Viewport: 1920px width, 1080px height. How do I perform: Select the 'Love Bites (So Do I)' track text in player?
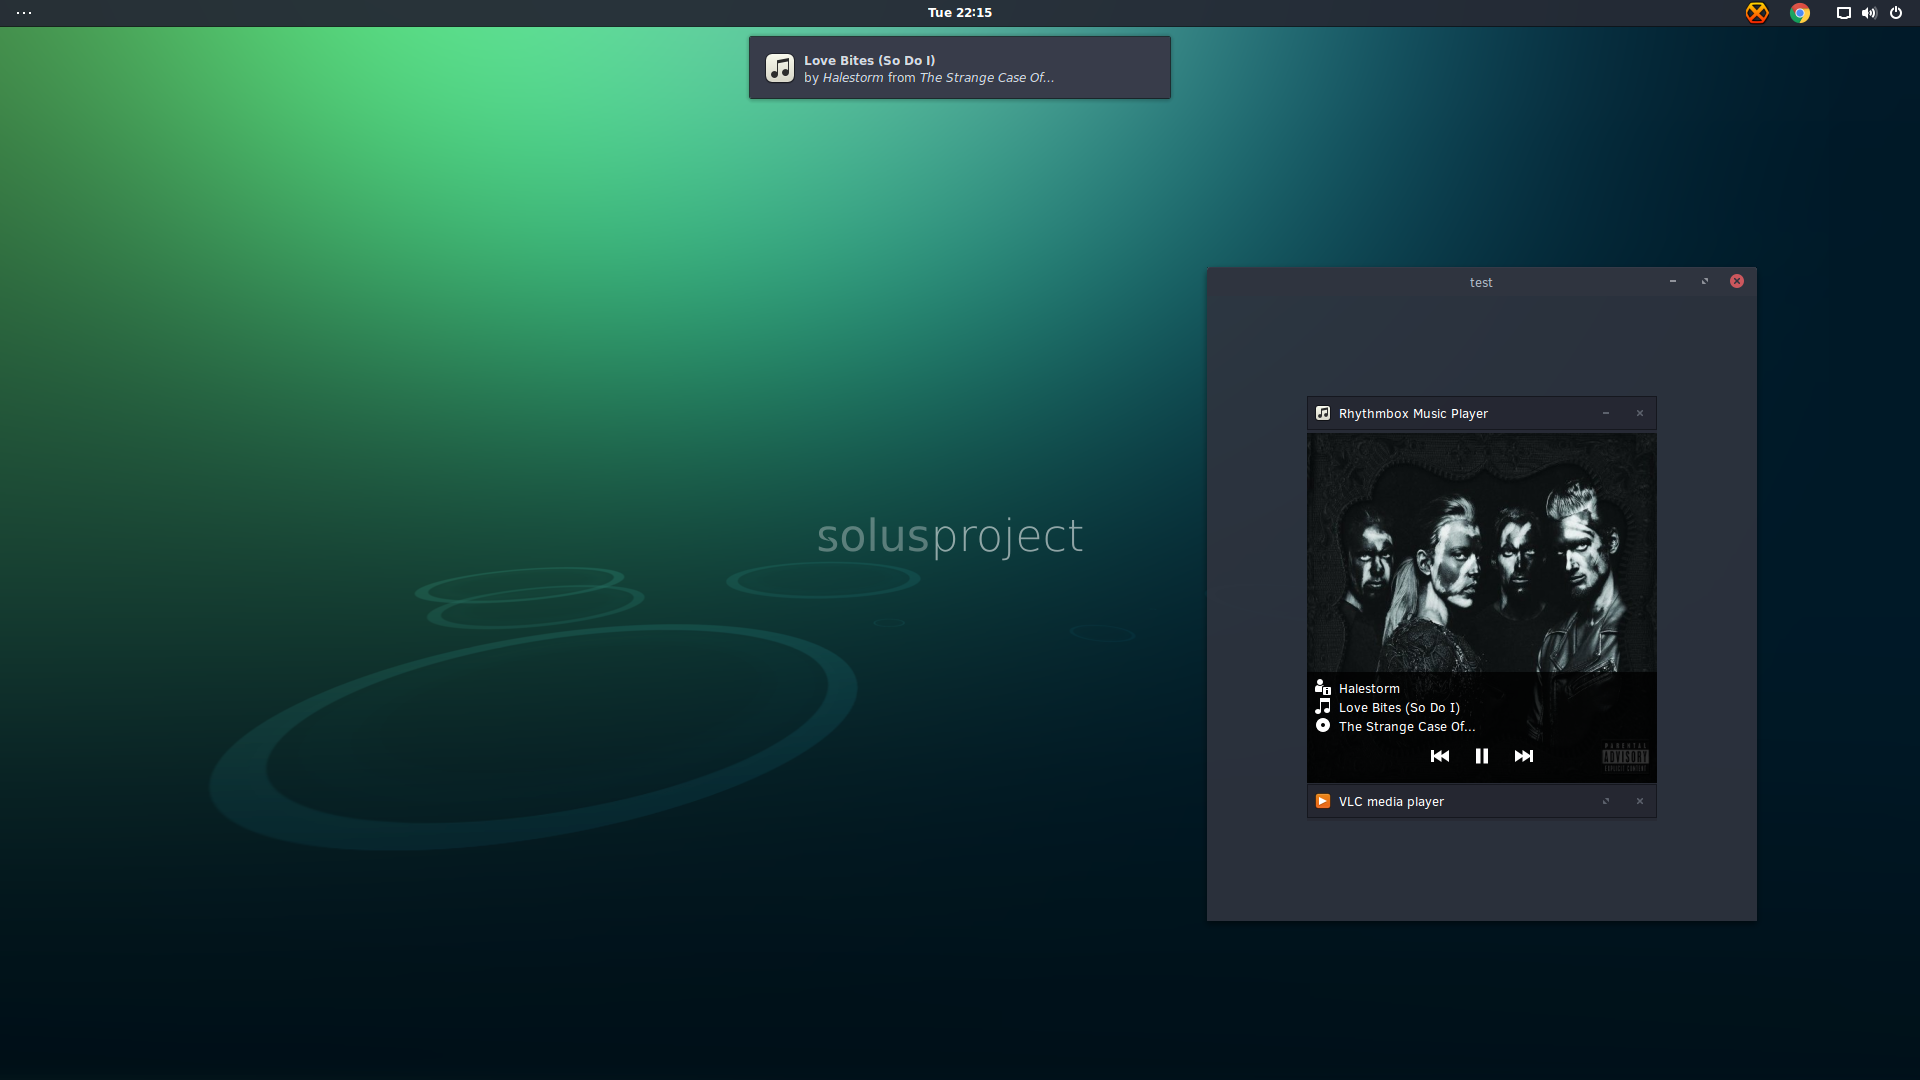[1399, 708]
